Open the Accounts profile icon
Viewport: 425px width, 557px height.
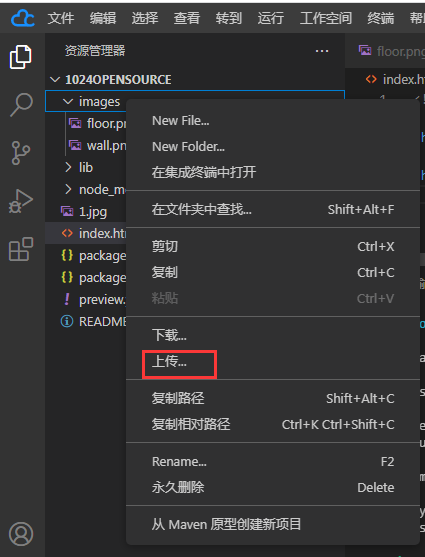[x=21, y=534]
